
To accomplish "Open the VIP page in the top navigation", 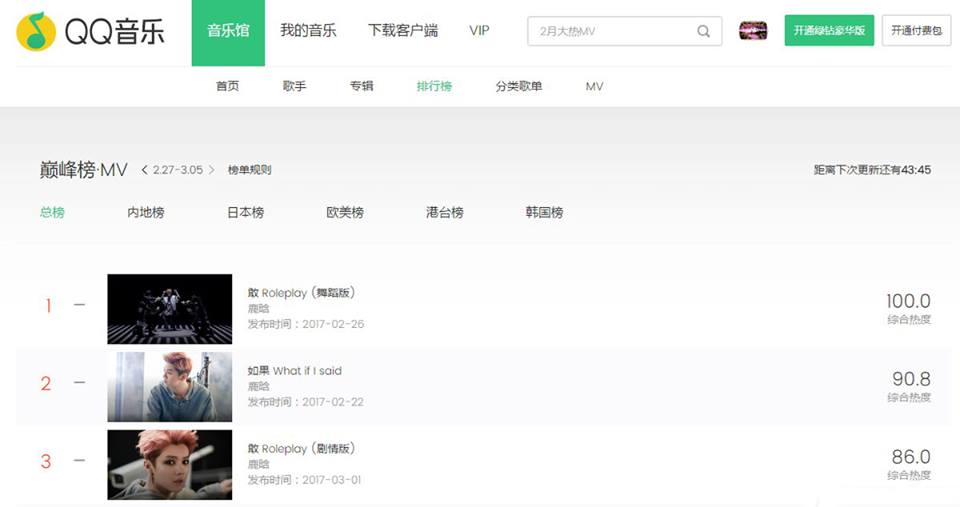I will 479,31.
